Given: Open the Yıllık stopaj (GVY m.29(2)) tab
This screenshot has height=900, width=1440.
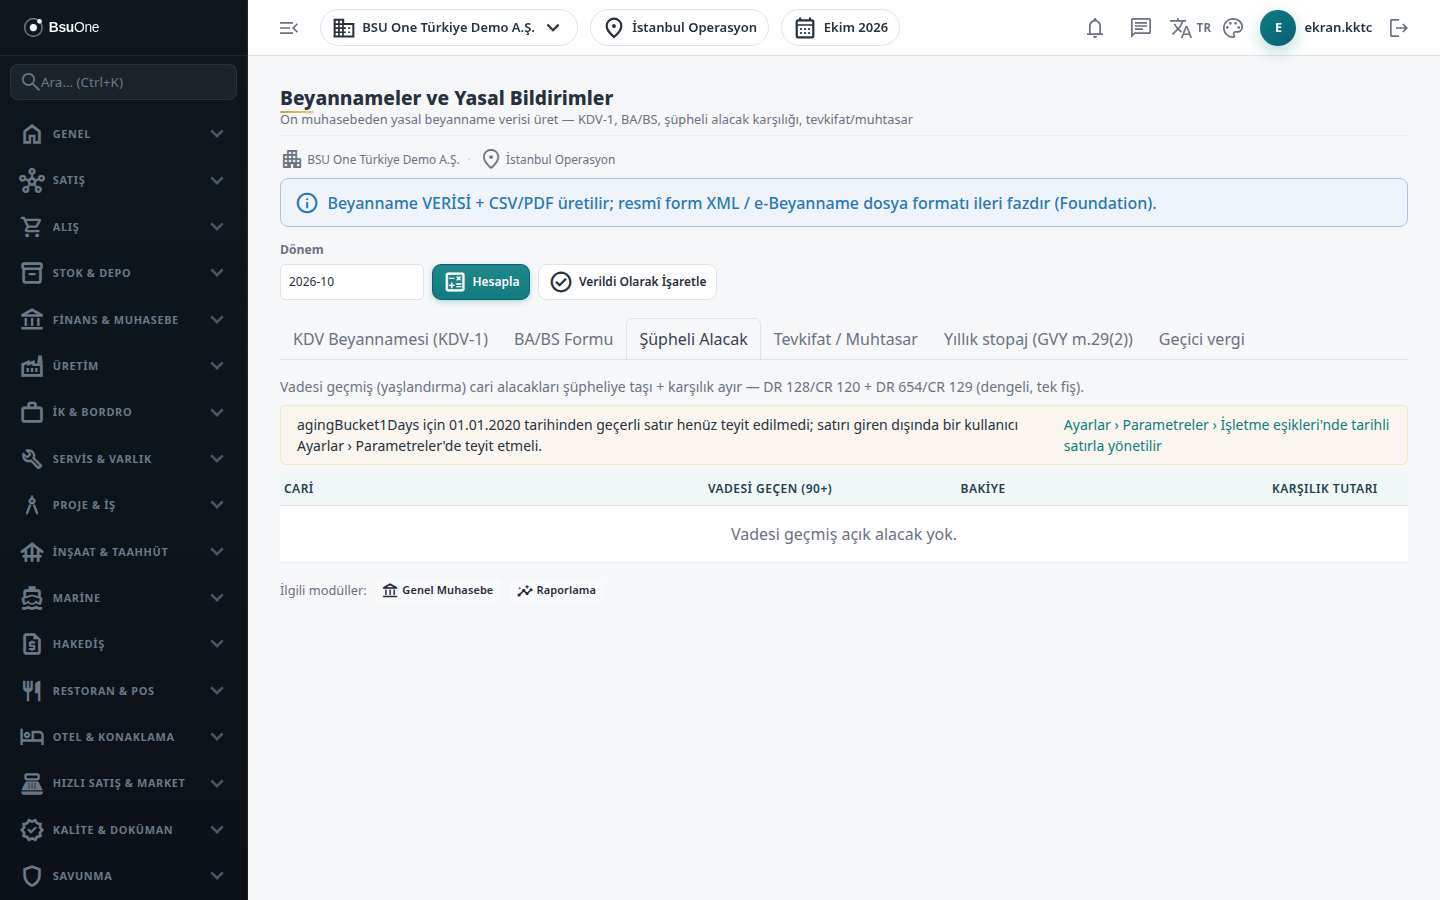Looking at the screenshot, I should (1038, 340).
